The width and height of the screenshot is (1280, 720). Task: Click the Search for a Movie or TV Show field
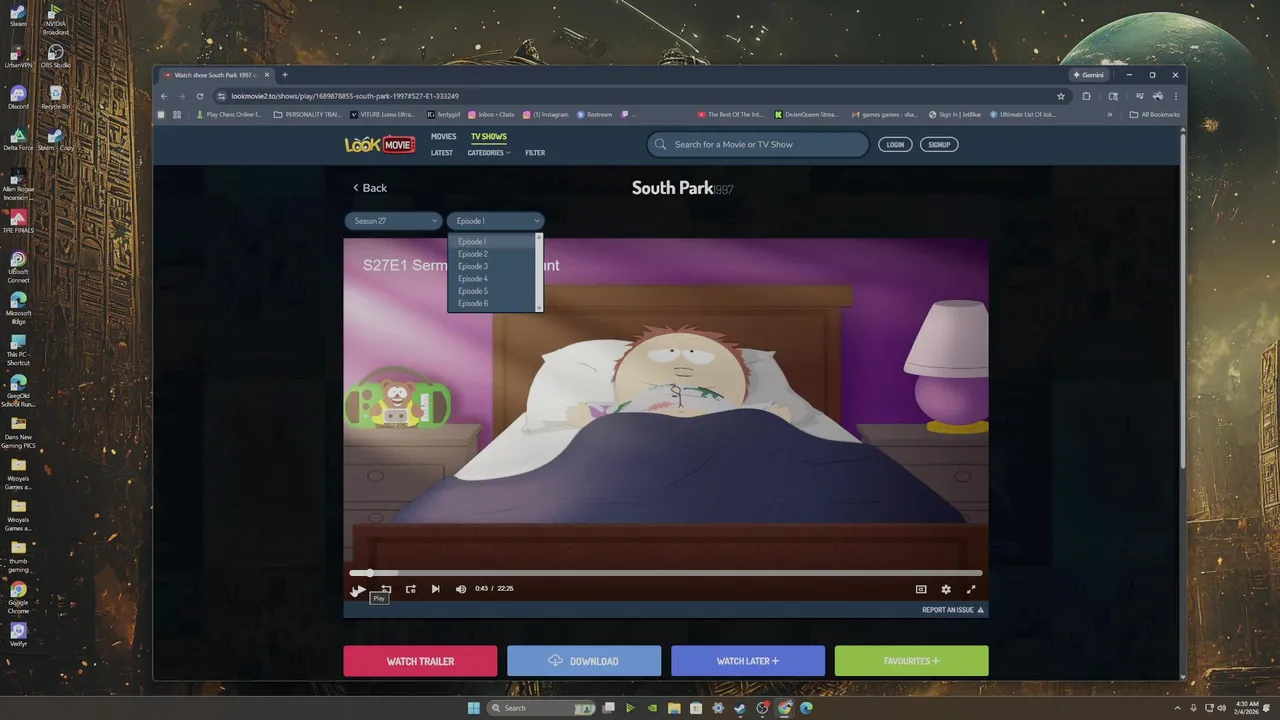click(x=757, y=144)
